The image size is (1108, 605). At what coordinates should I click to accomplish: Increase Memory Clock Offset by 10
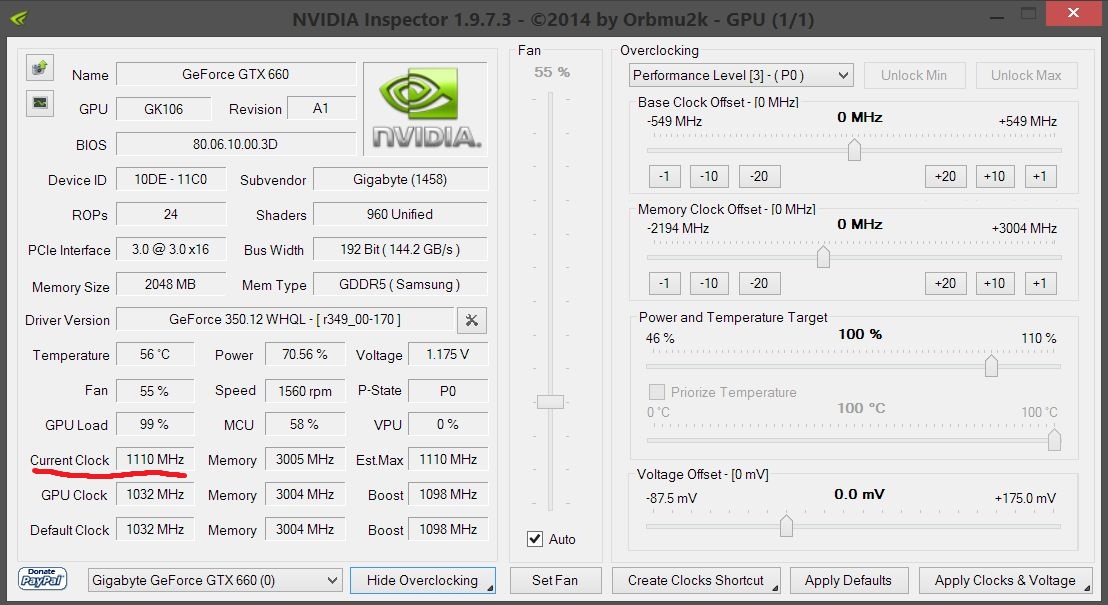pos(995,283)
